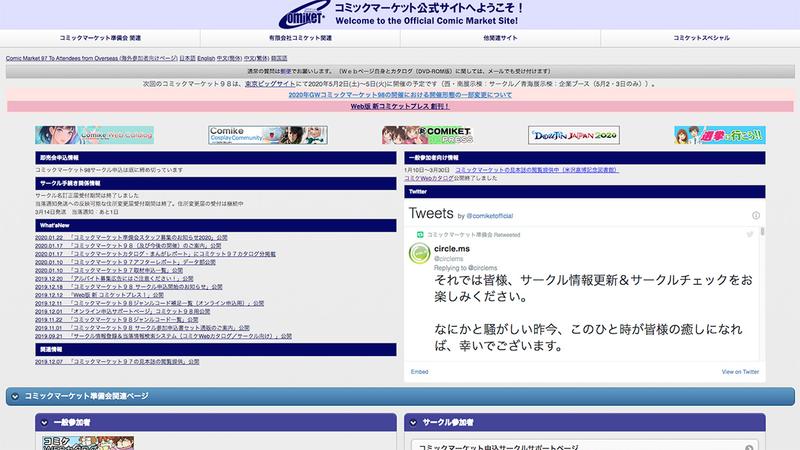Open the Comike Web Catalog banner
Viewport: 800px width, 450px height.
point(94,135)
